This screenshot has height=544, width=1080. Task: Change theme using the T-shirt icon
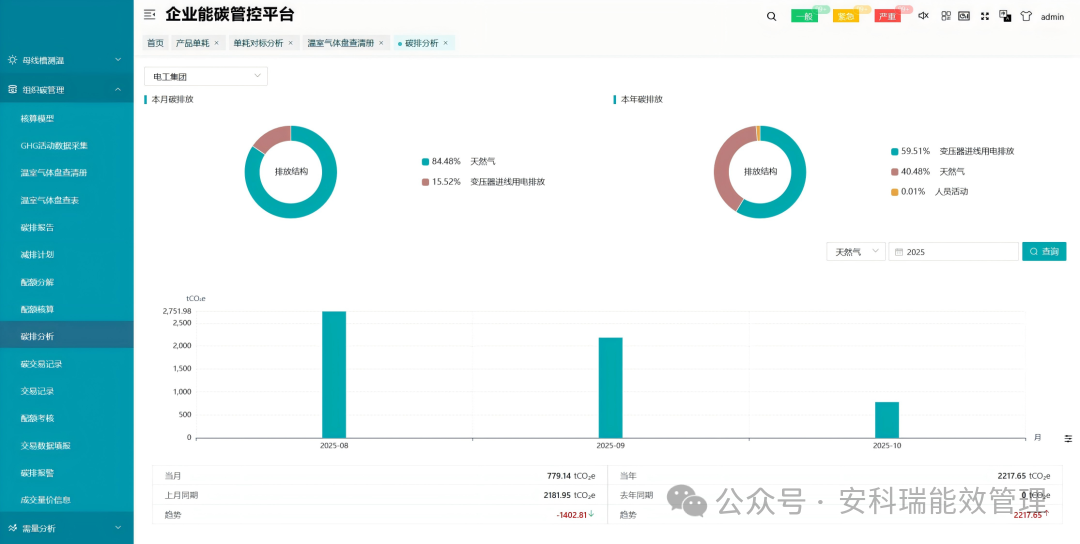(1026, 16)
